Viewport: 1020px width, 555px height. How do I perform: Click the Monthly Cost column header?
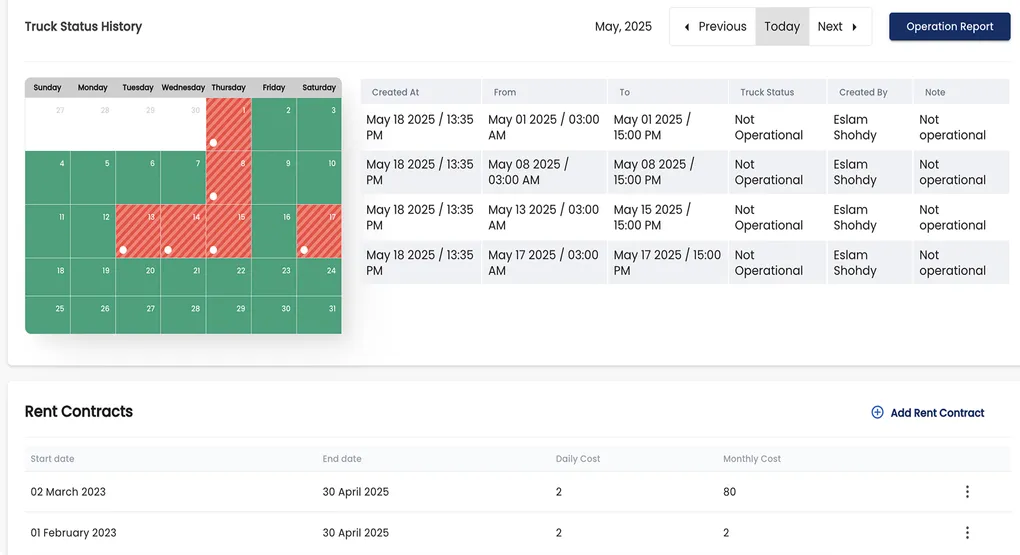pos(751,459)
